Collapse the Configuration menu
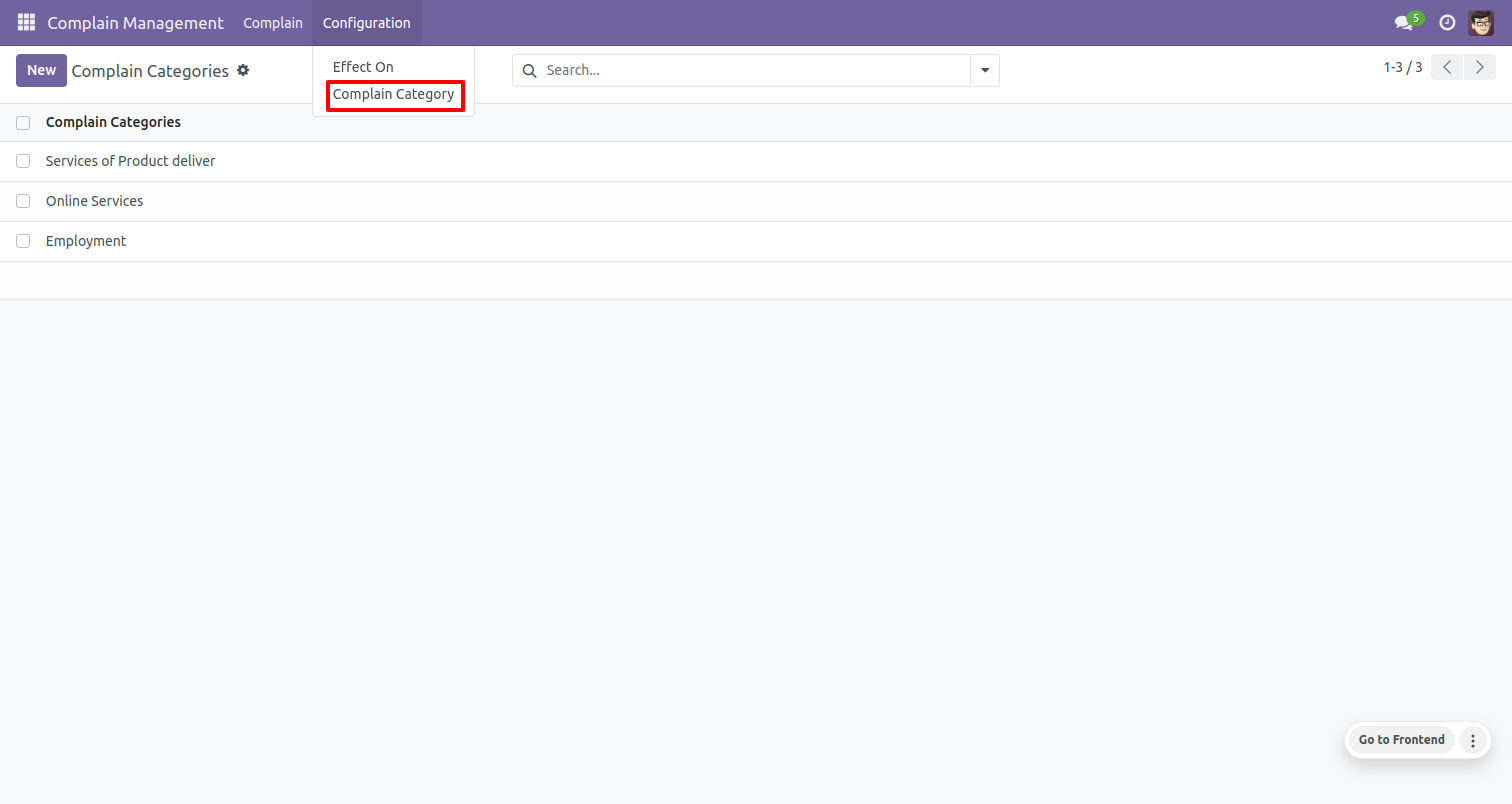 tap(367, 22)
